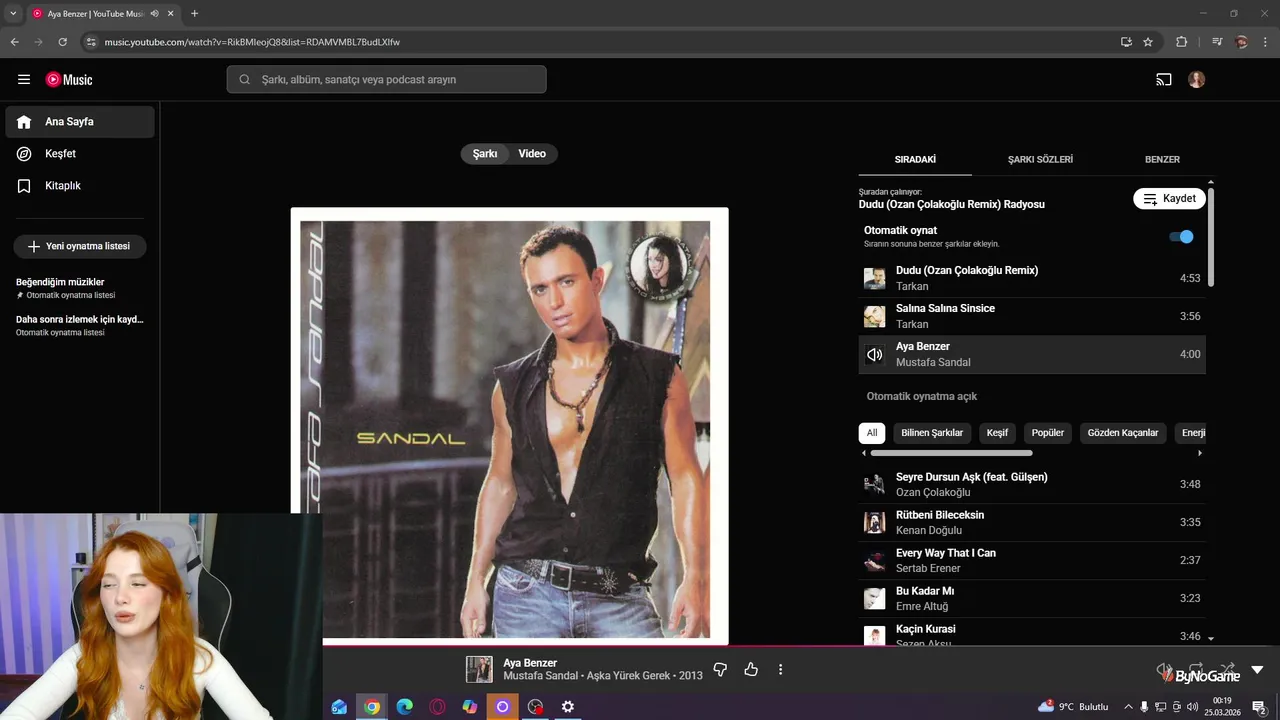1280x720 pixels.
Task: Dislike the song Aya Benzer
Action: click(720, 669)
